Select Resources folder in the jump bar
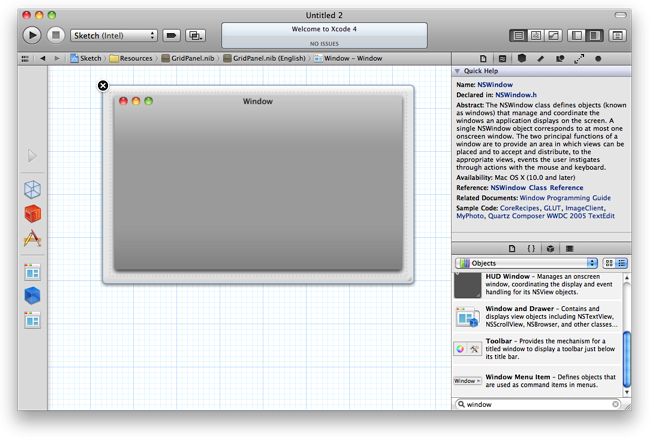Viewport: 649px width, 437px height. click(131, 58)
